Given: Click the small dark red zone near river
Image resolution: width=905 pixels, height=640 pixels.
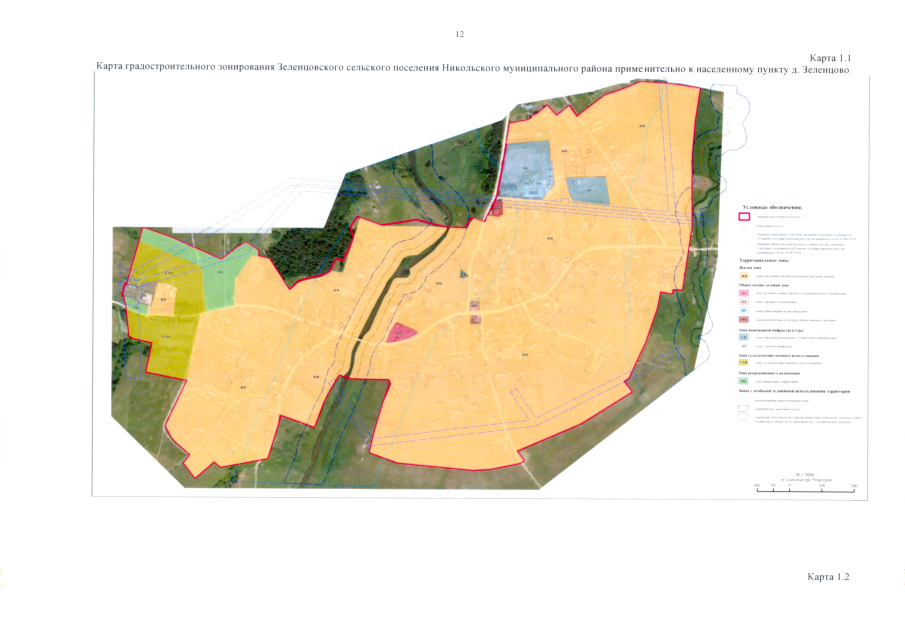Looking at the screenshot, I should (497, 209).
